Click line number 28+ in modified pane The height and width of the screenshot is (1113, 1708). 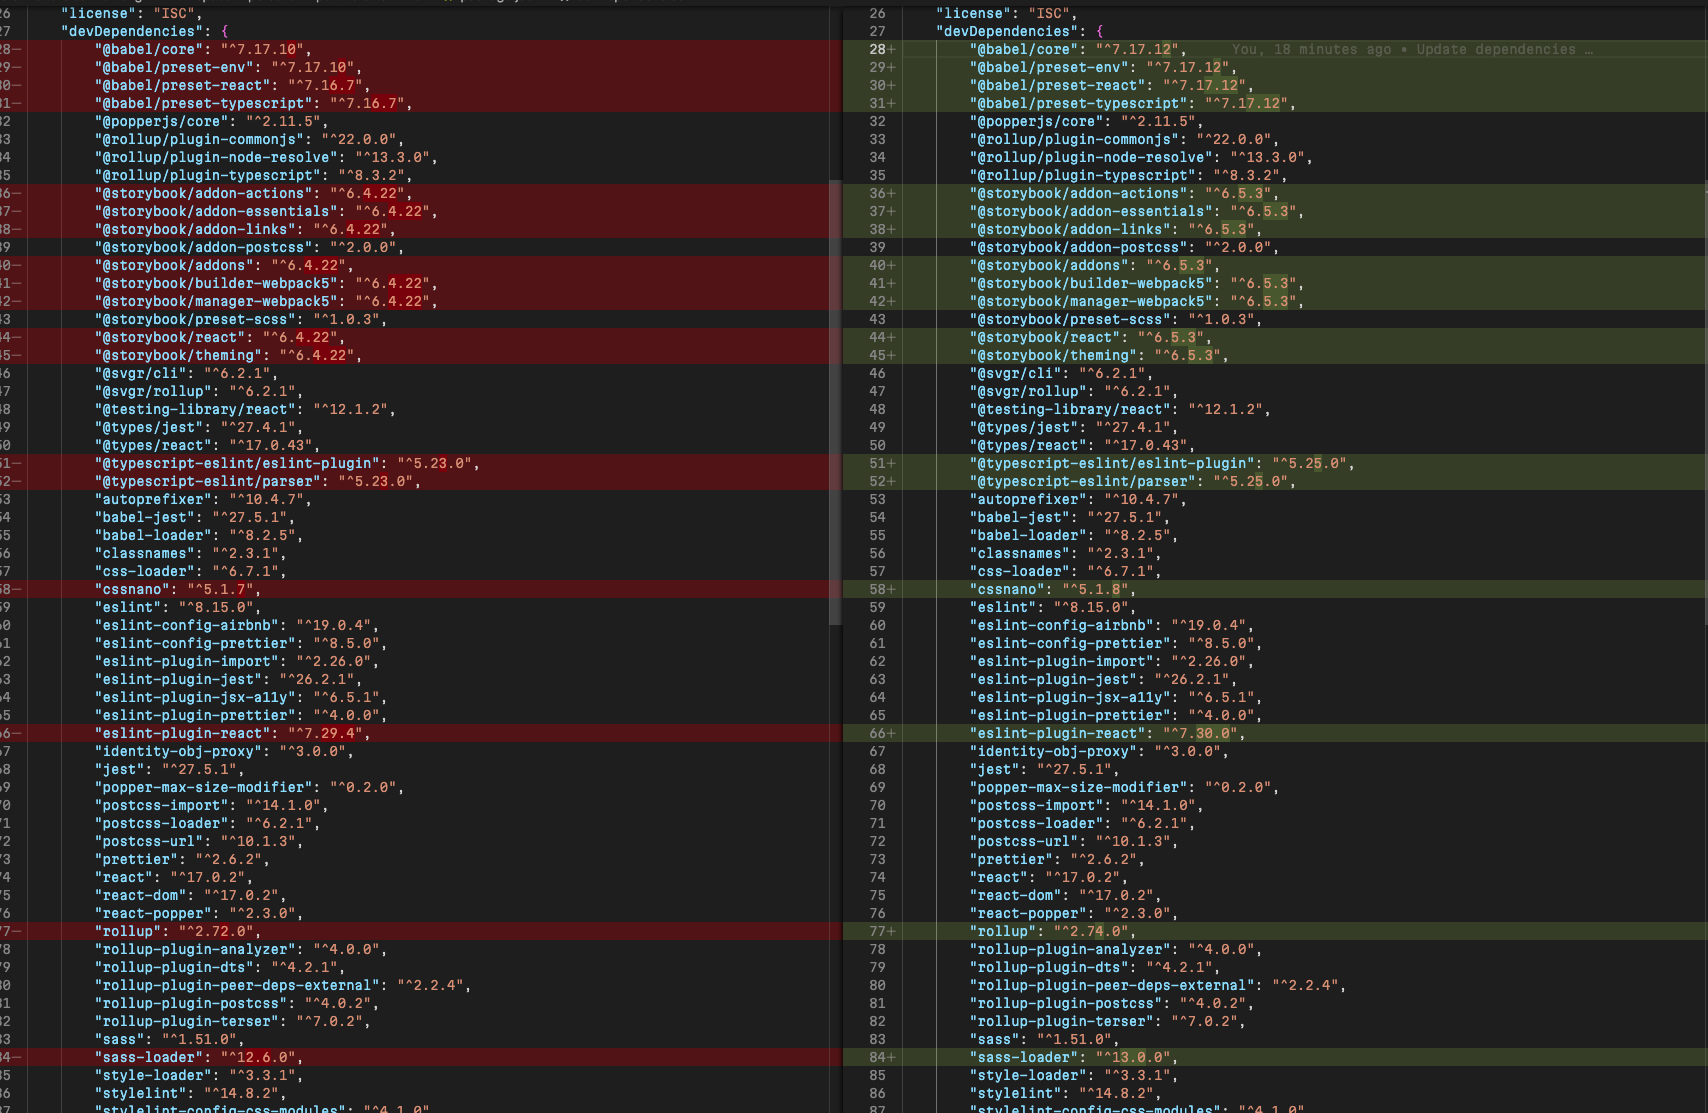[881, 49]
